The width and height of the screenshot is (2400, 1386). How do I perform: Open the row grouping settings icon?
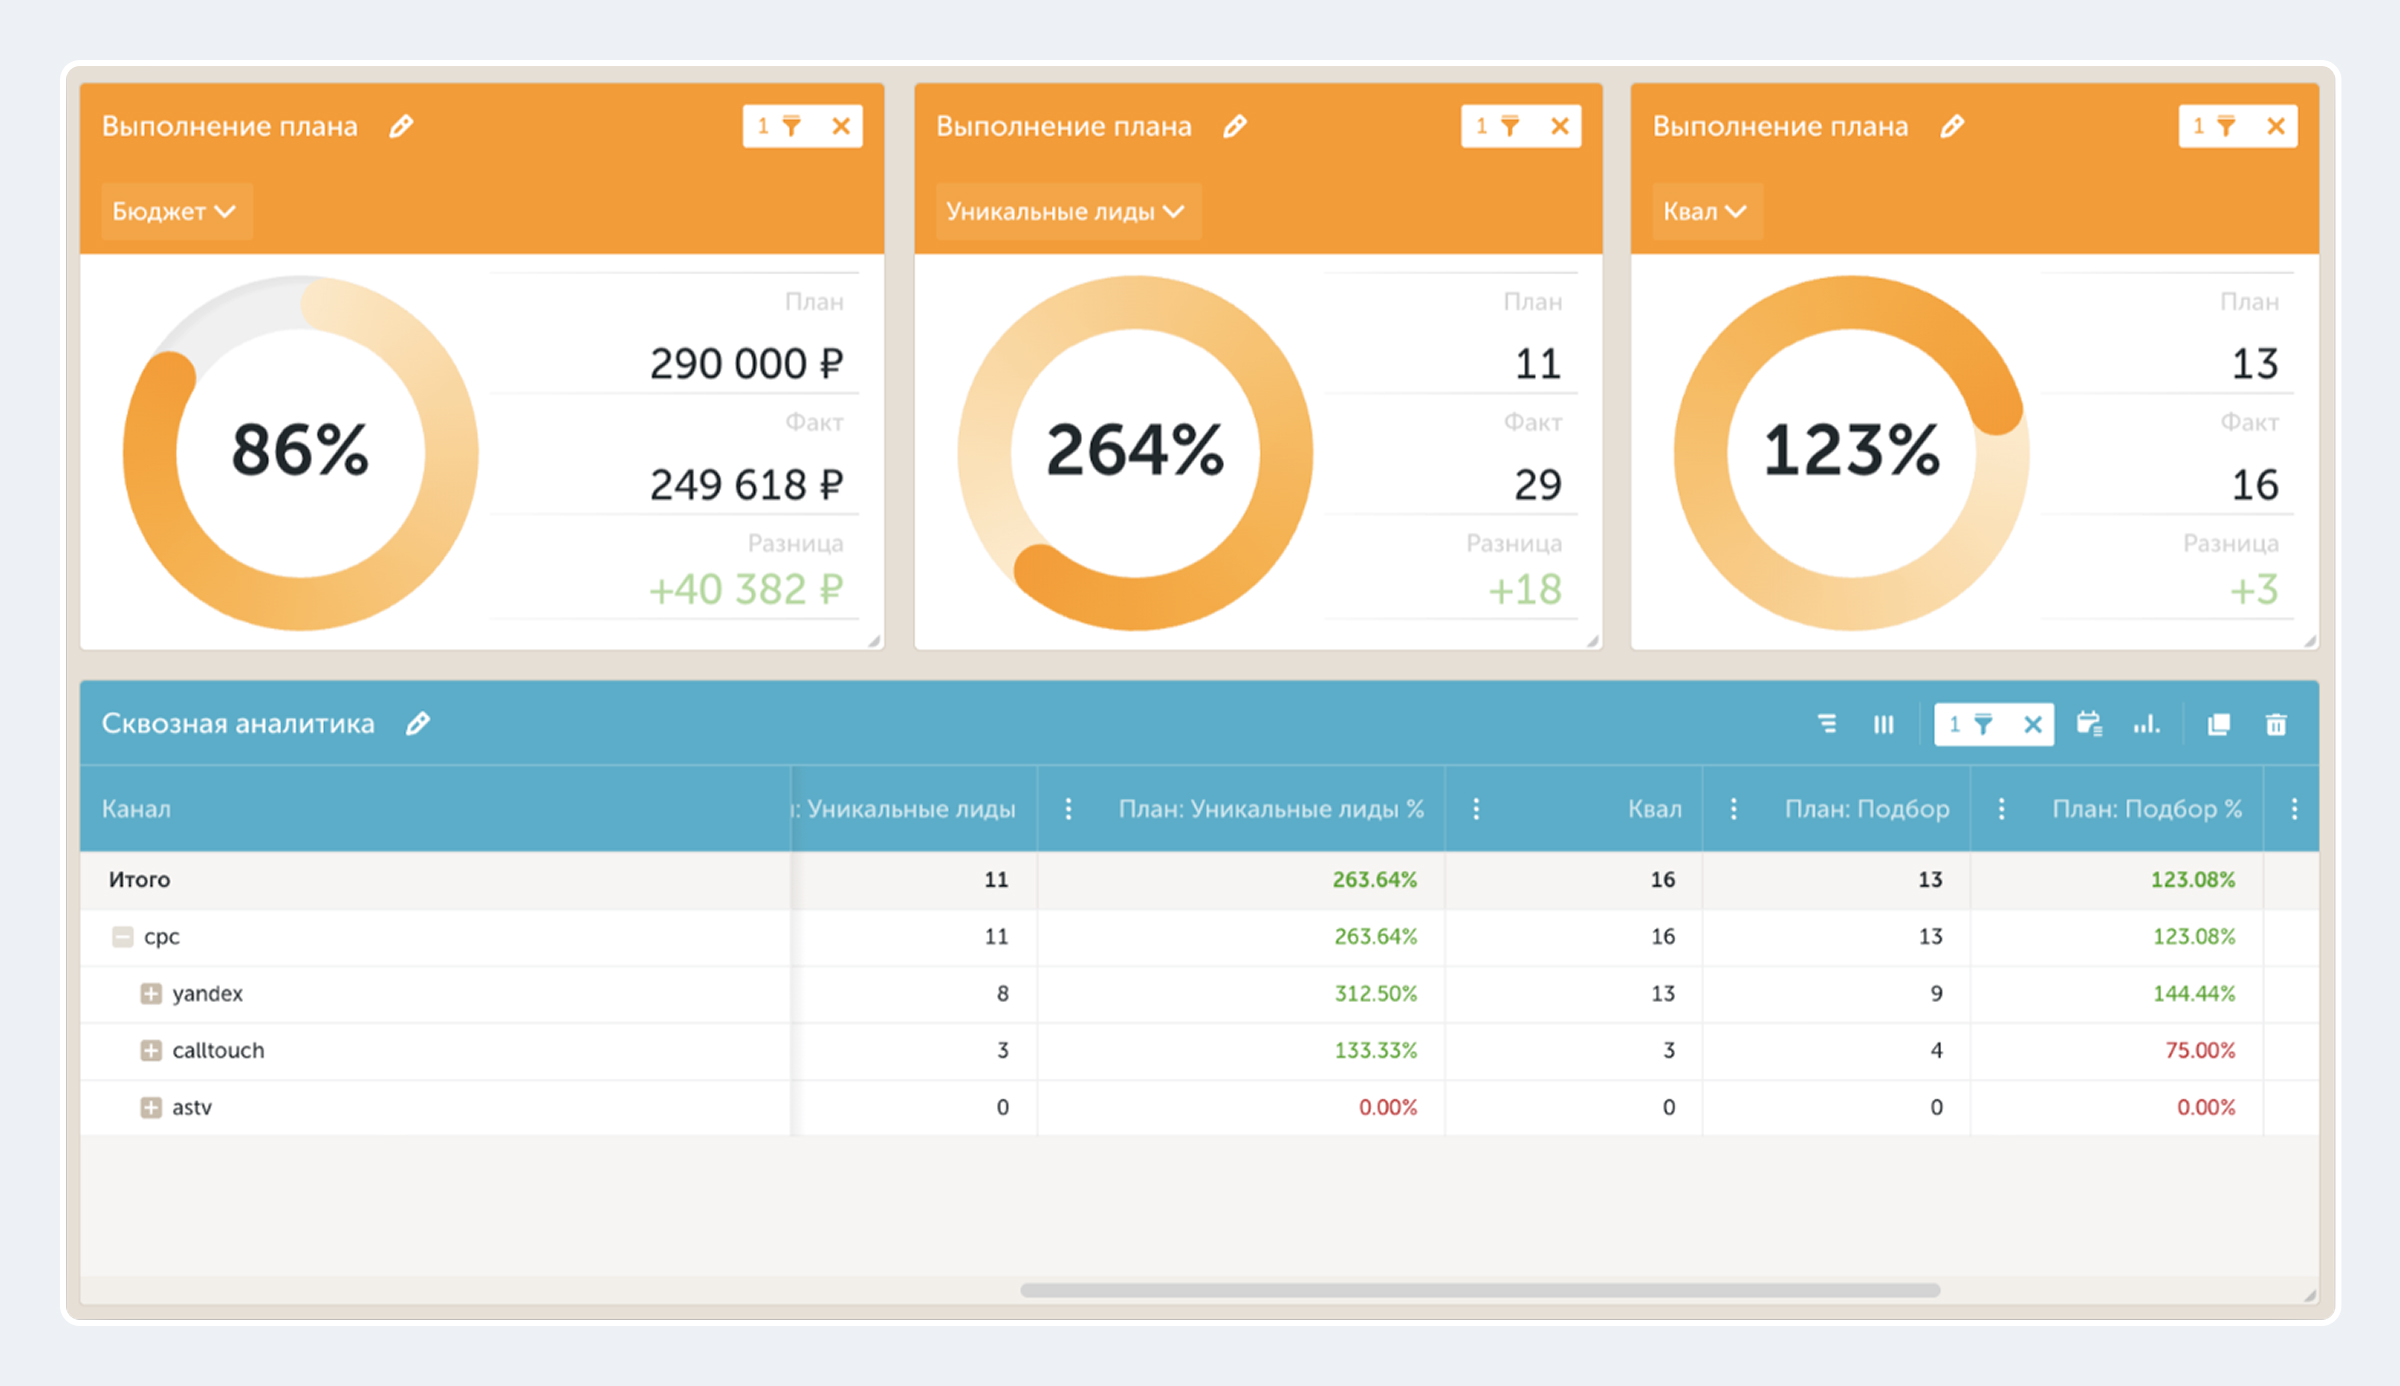tap(1826, 724)
